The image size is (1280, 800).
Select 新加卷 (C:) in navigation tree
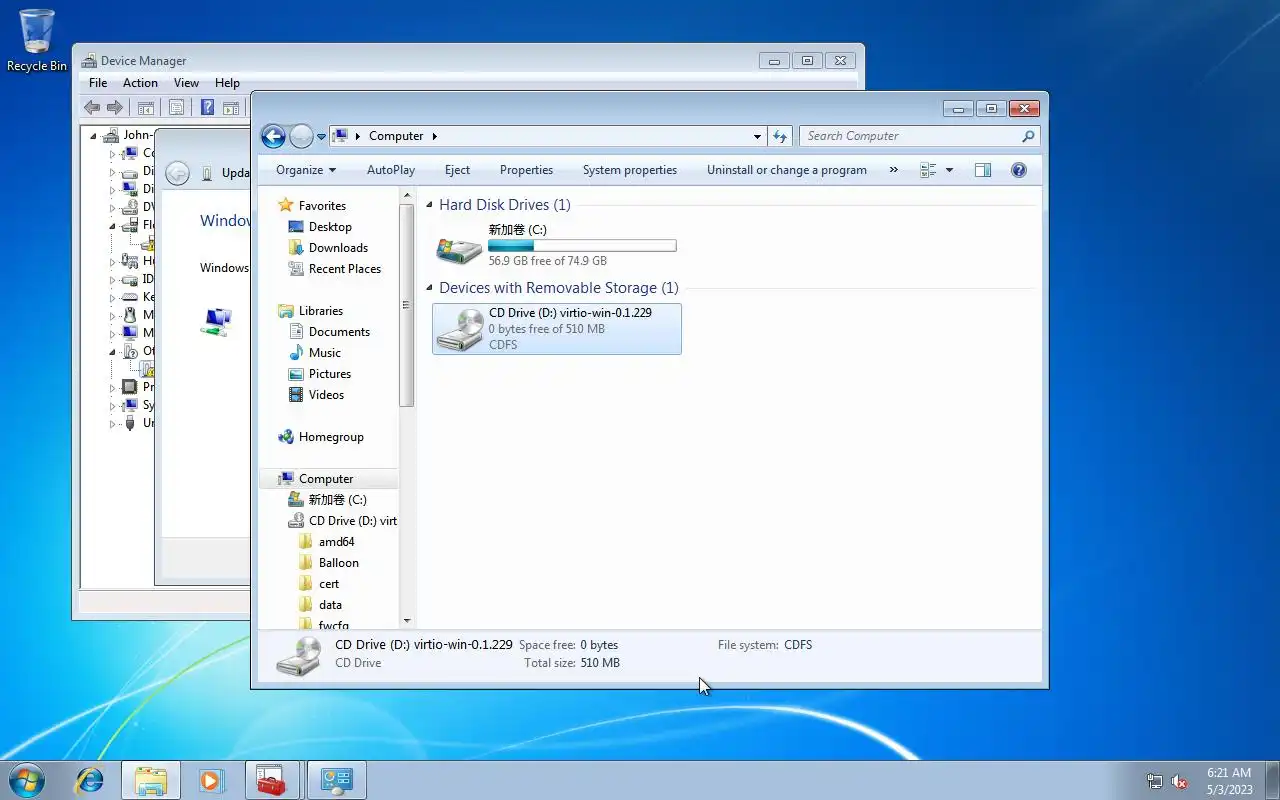[x=337, y=500]
